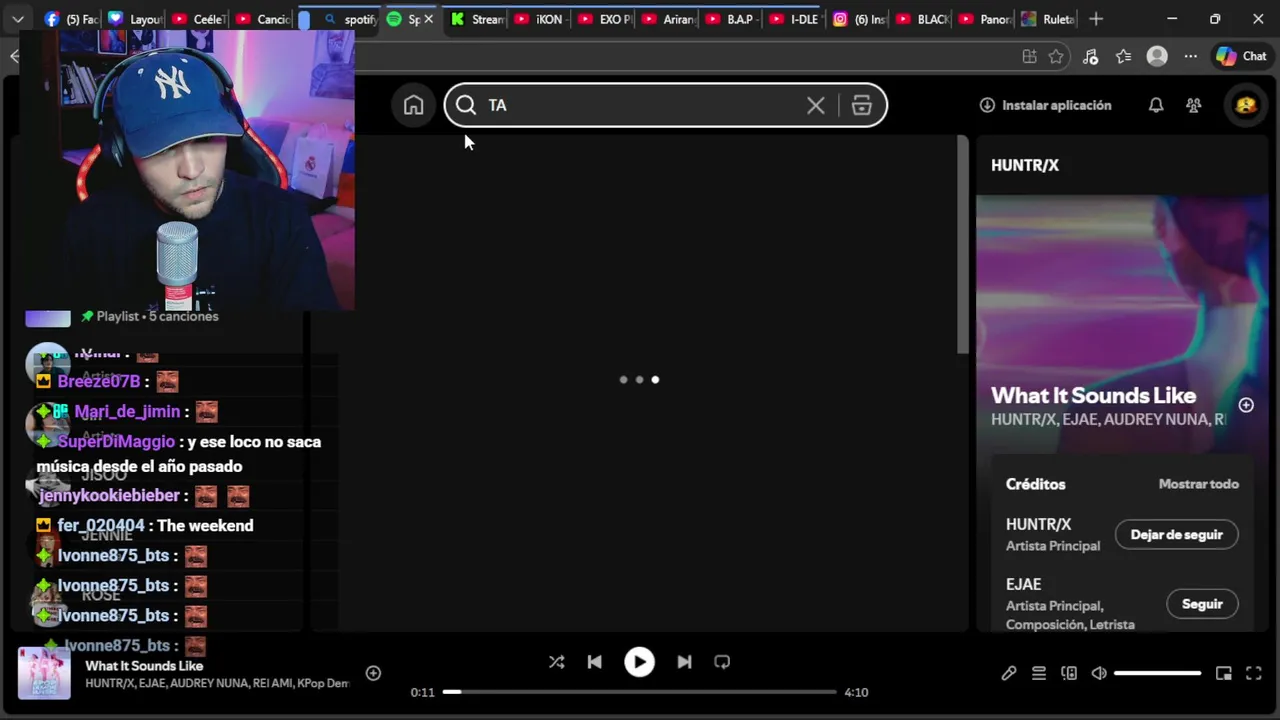Toggle repeat mode

(722, 662)
